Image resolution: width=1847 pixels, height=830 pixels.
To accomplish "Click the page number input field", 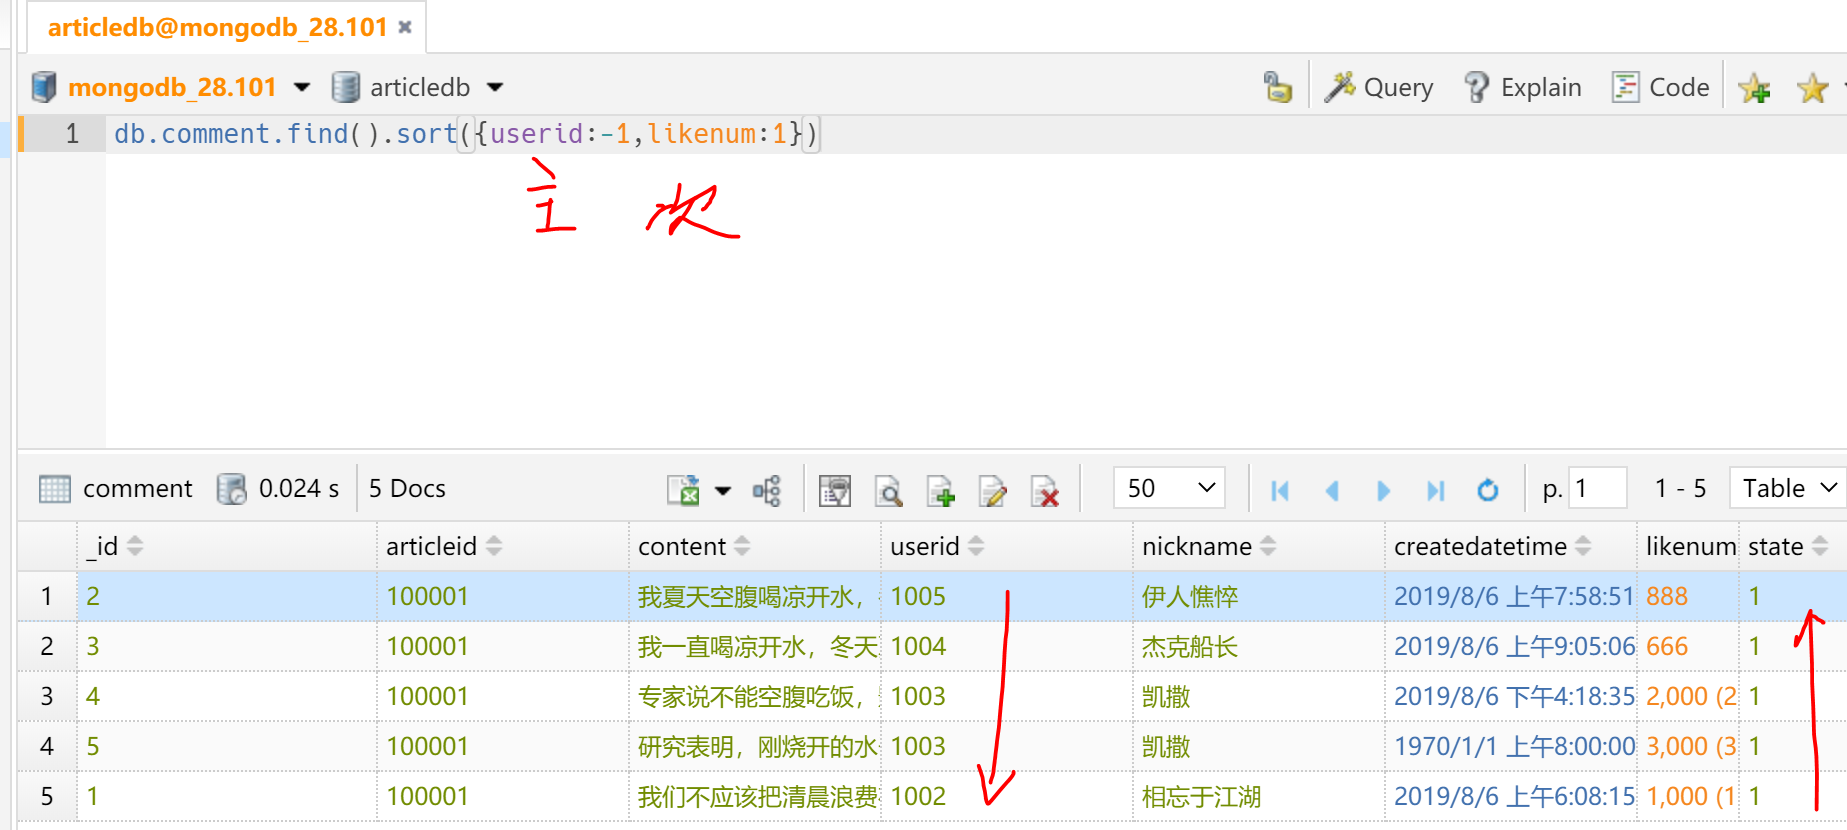I will pos(1597,488).
